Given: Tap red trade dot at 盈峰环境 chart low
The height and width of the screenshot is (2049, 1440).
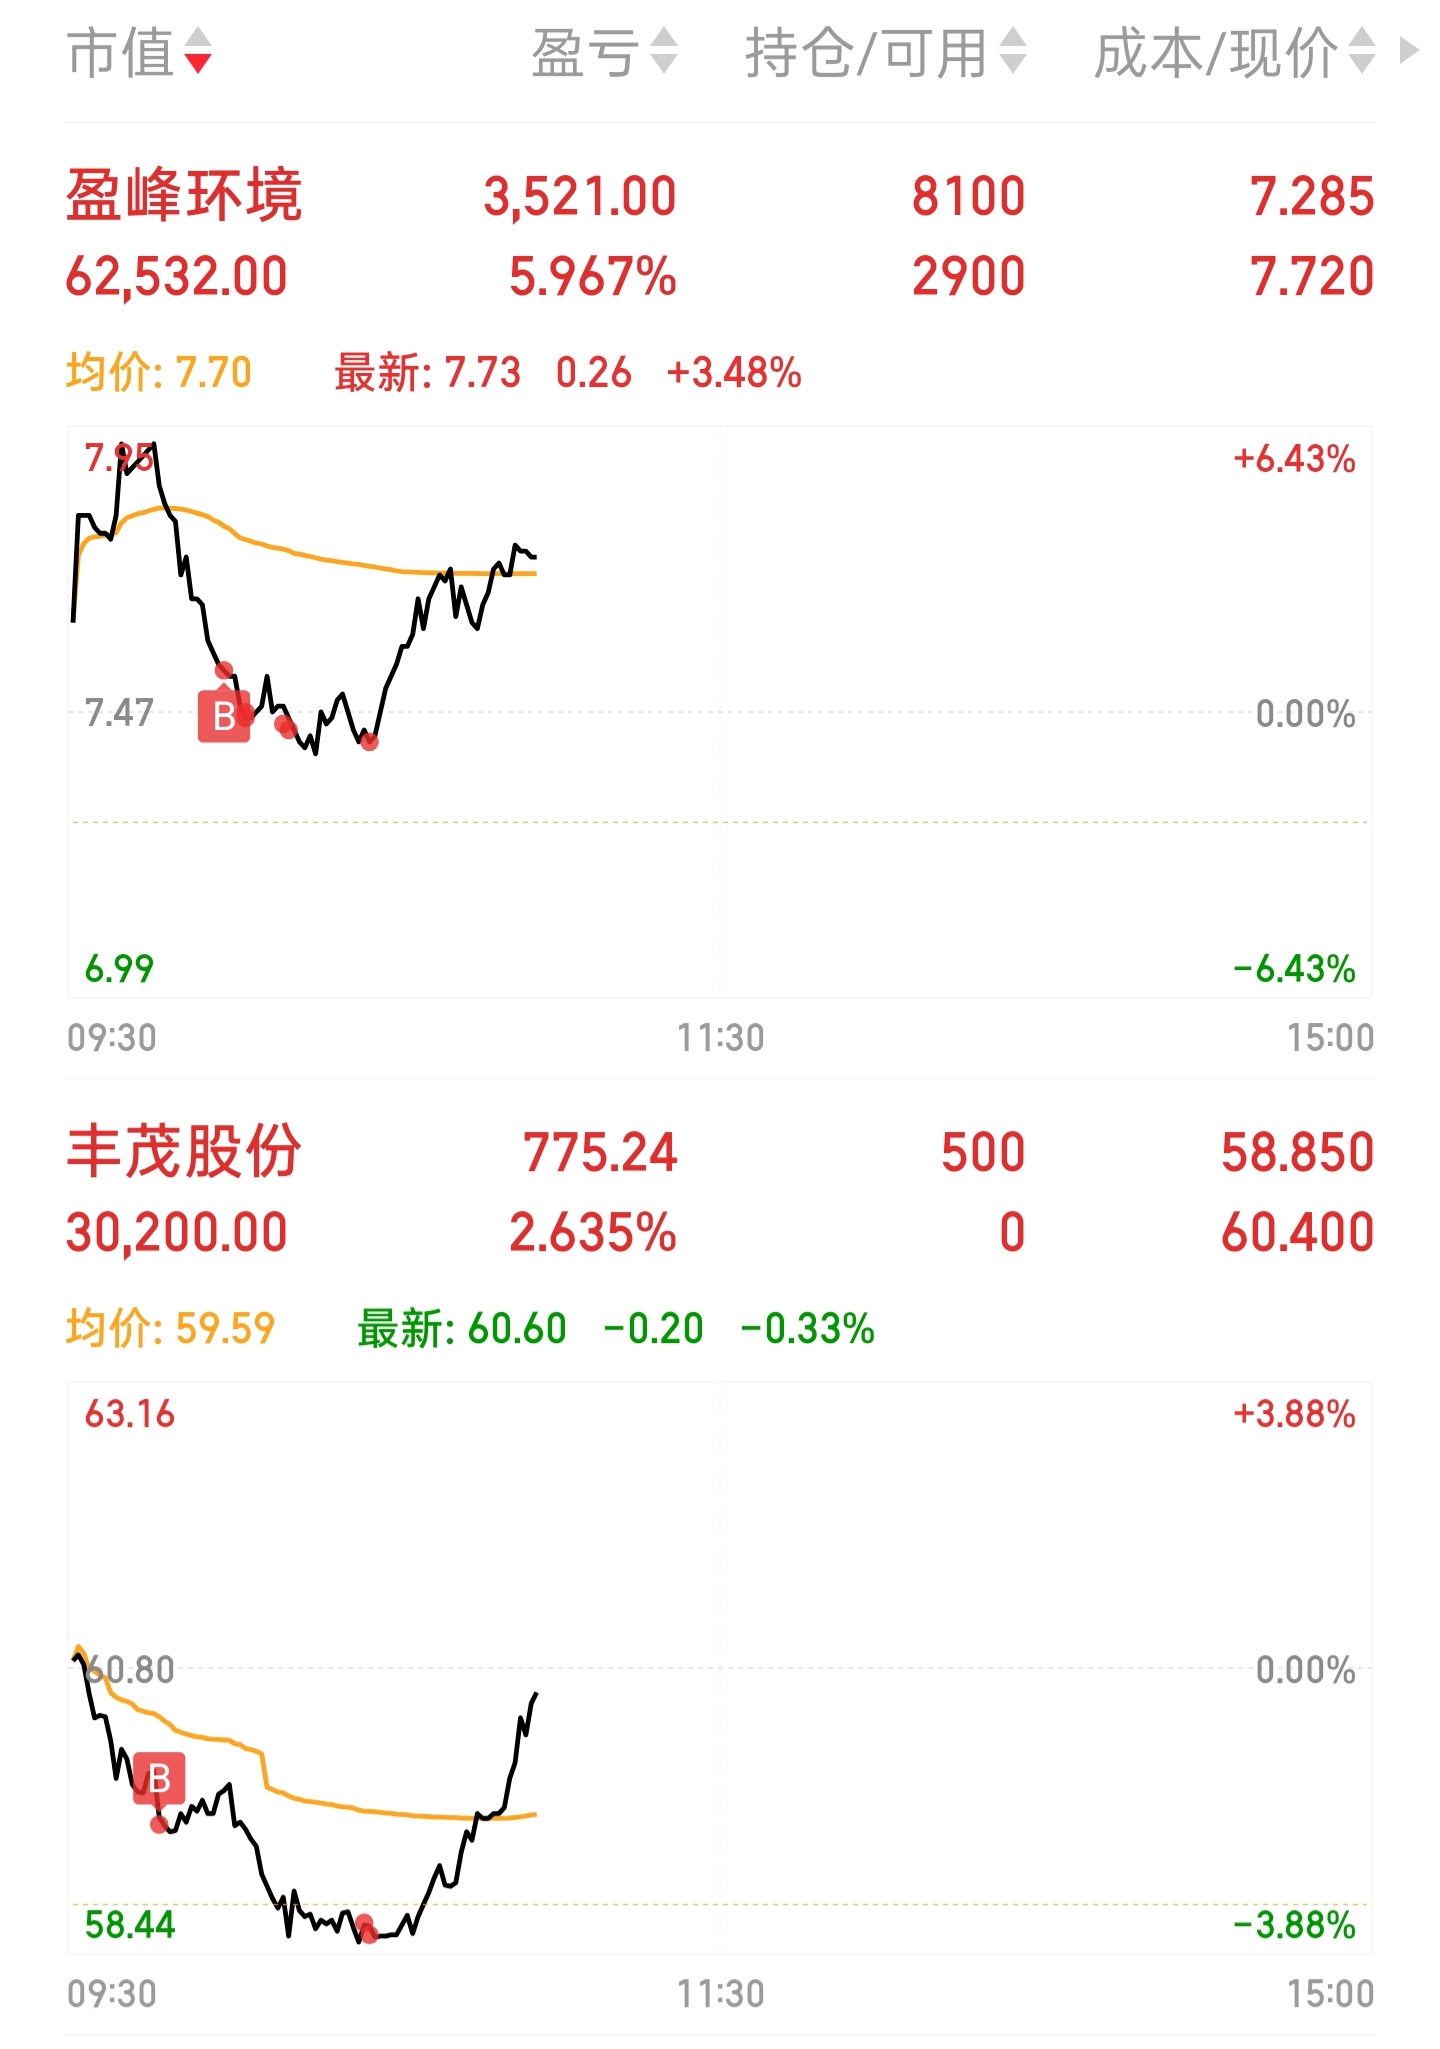Looking at the screenshot, I should 370,741.
